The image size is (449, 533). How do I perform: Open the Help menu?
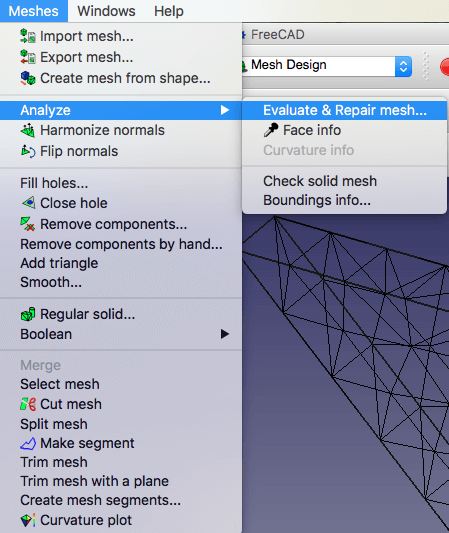pos(169,11)
